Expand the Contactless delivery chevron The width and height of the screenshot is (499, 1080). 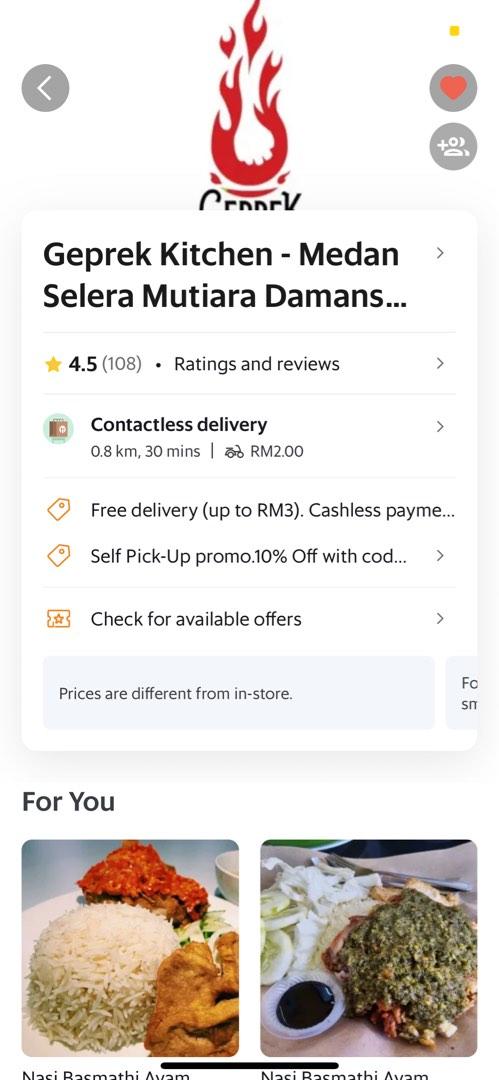pyautogui.click(x=440, y=426)
